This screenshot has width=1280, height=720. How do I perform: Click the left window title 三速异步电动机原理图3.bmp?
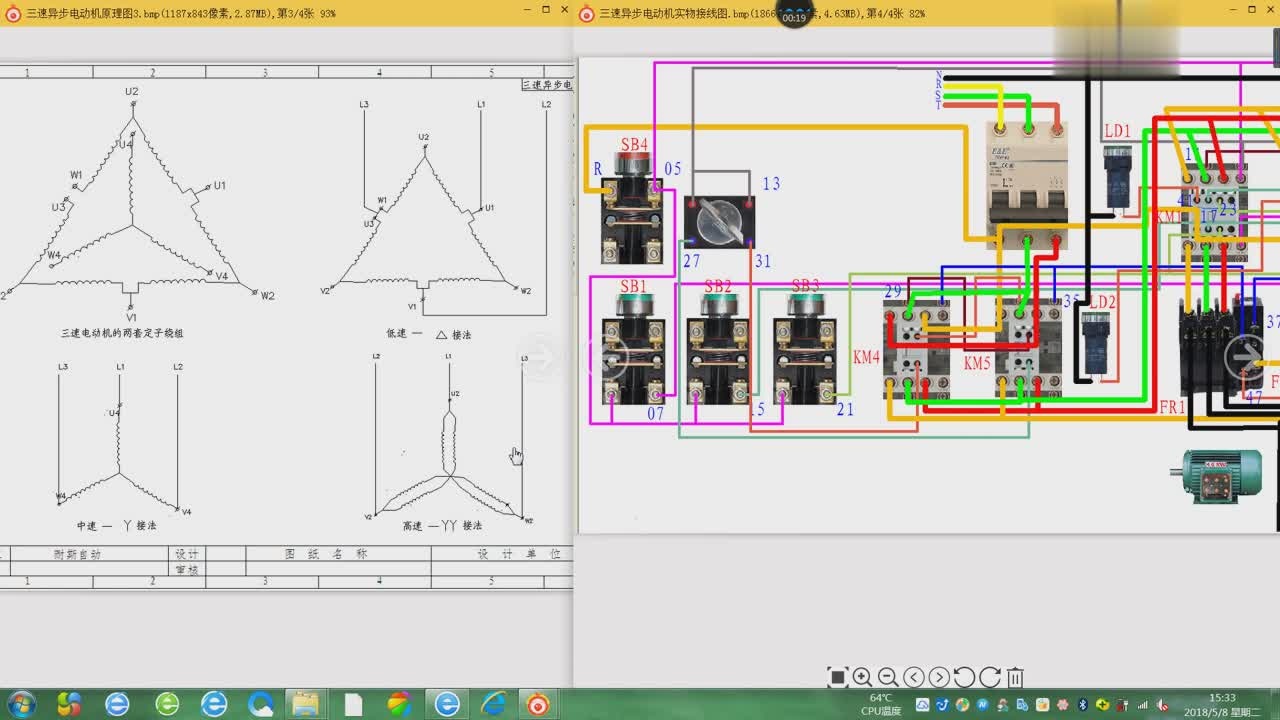click(x=180, y=13)
